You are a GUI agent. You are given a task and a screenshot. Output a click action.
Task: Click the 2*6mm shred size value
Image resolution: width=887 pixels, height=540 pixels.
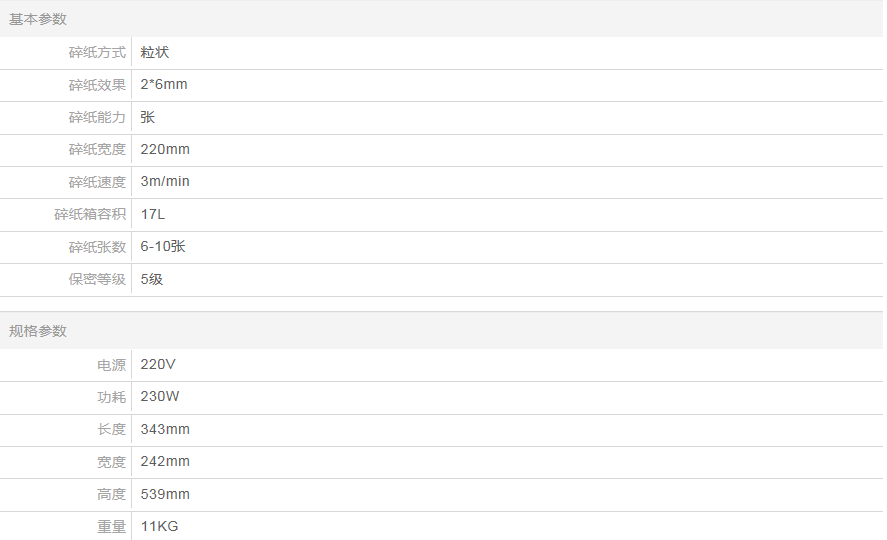[x=164, y=85]
